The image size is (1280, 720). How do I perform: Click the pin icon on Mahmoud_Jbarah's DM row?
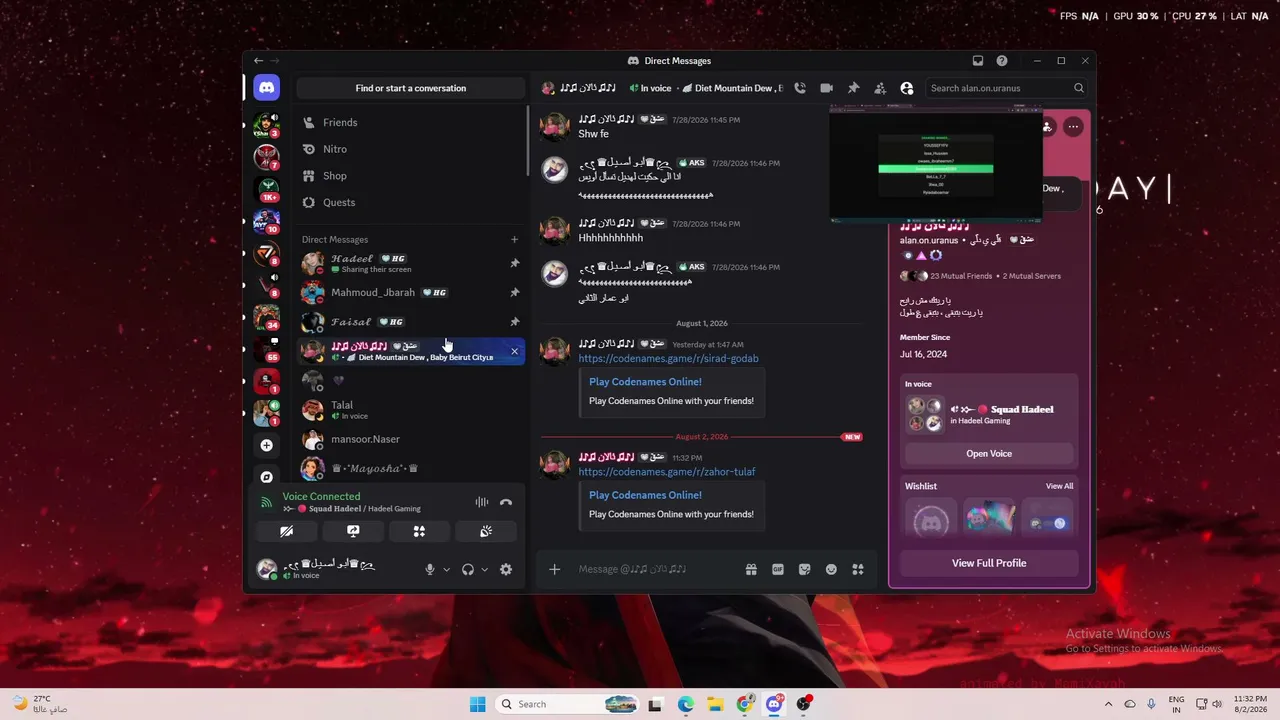(x=515, y=293)
